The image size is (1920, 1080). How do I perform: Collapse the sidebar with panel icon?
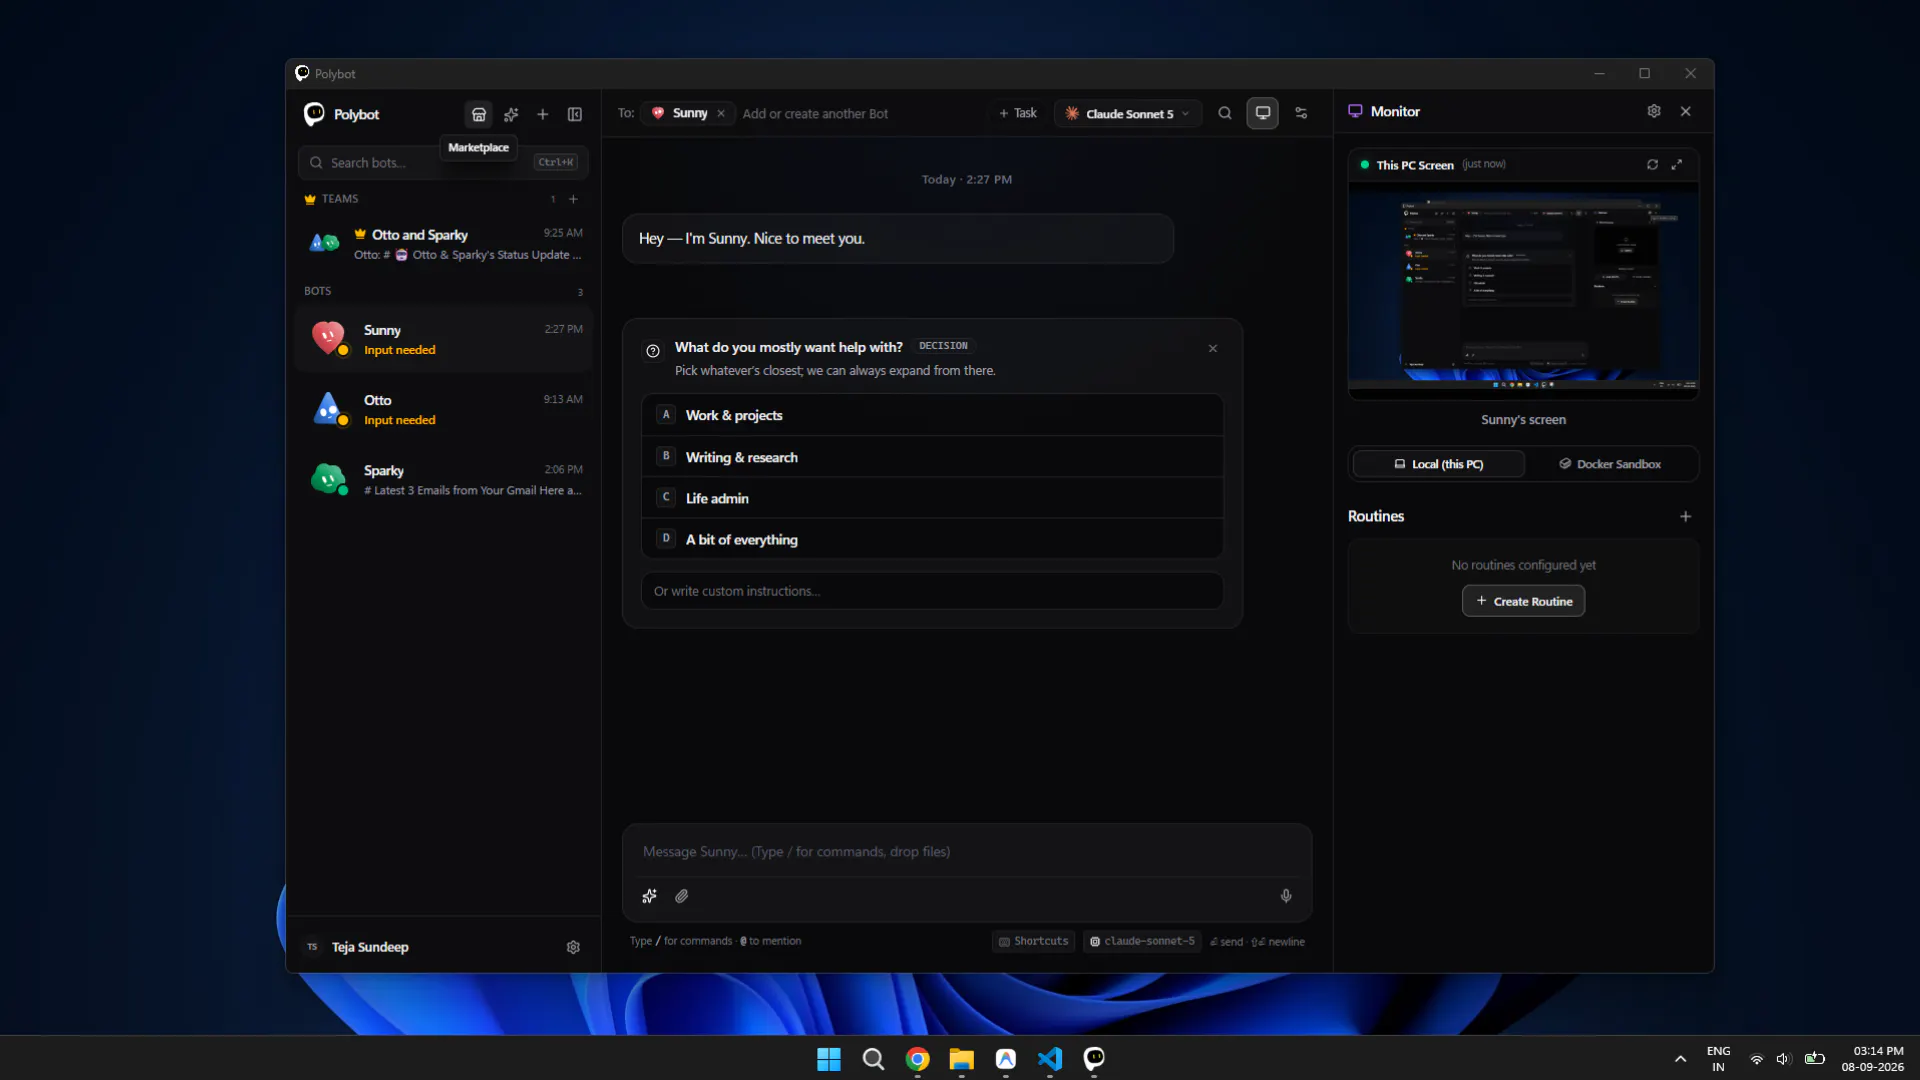(575, 114)
